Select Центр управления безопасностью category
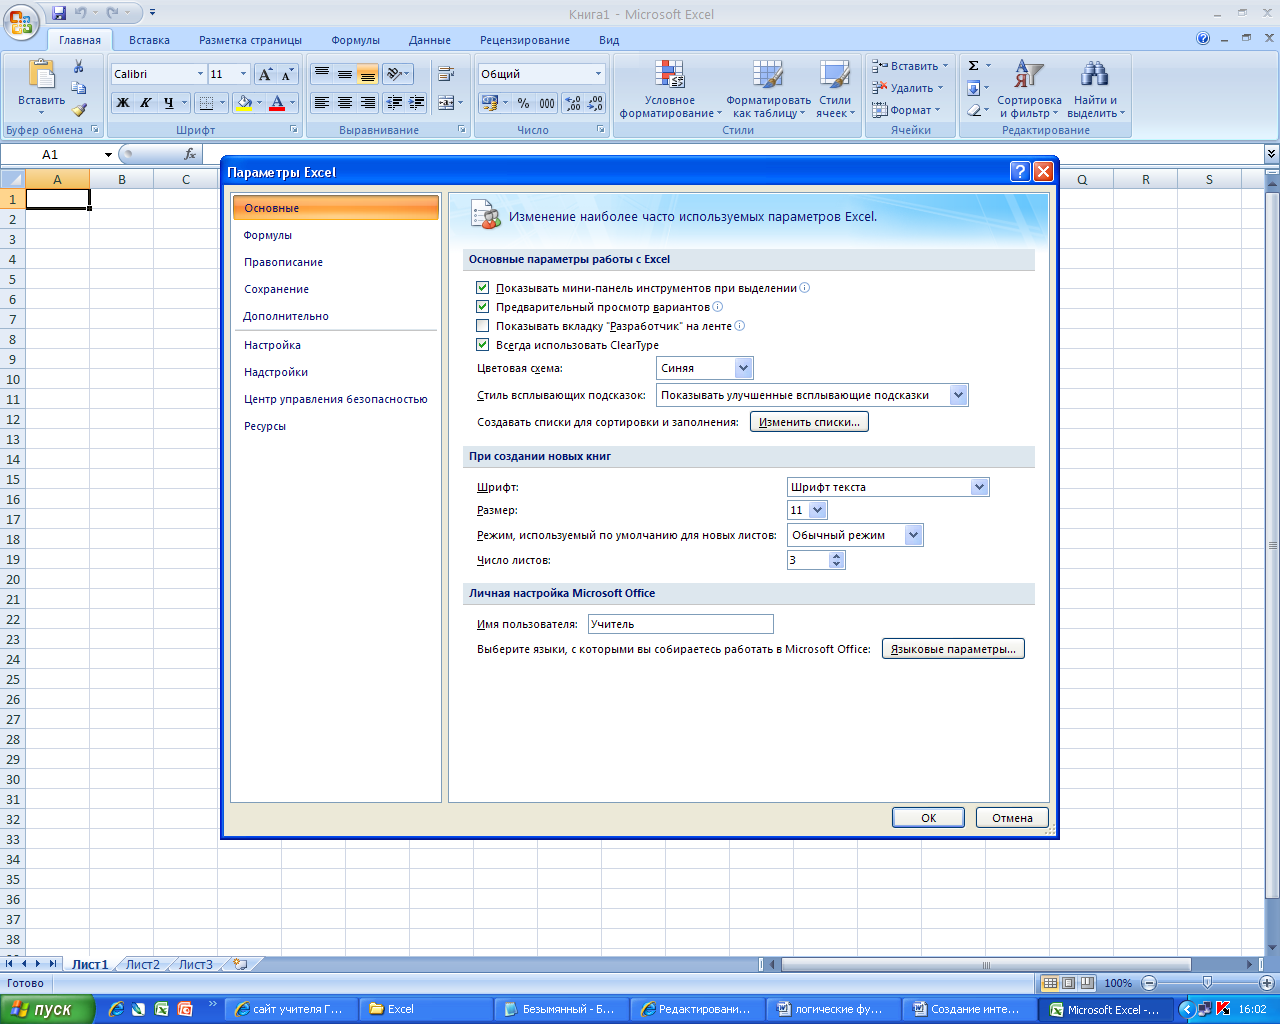 [x=335, y=399]
